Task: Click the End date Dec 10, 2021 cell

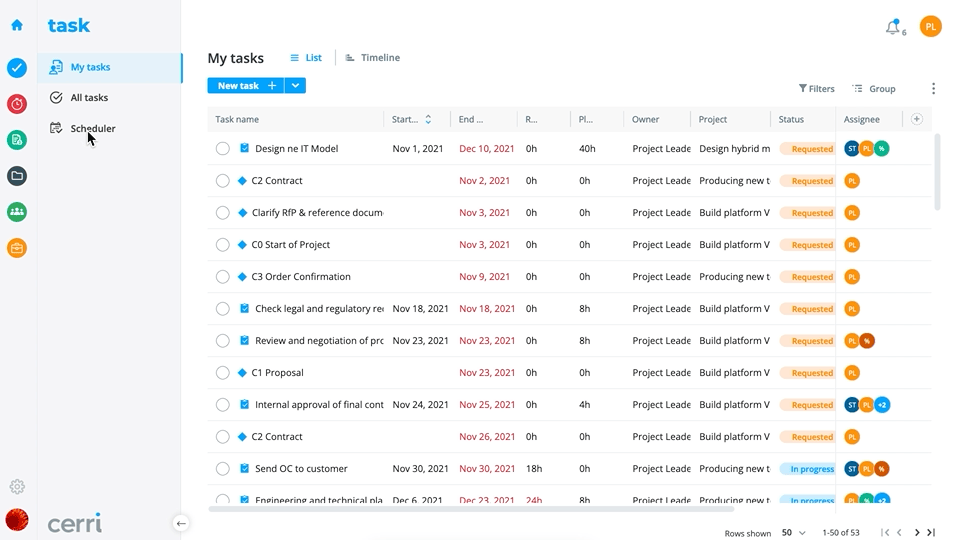Action: (487, 149)
